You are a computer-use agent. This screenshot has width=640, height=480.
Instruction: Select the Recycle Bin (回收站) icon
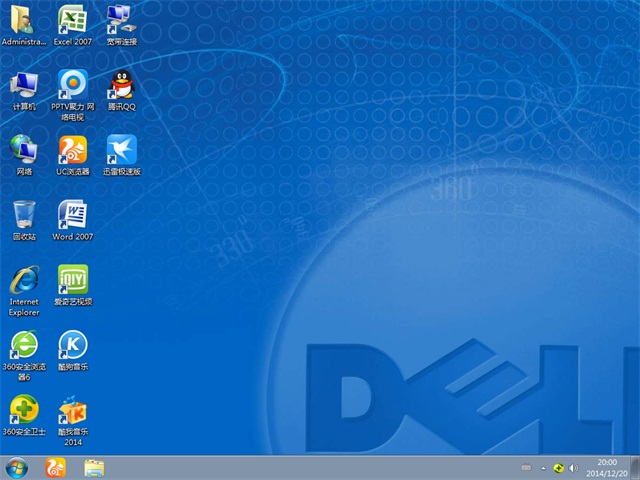tap(24, 214)
